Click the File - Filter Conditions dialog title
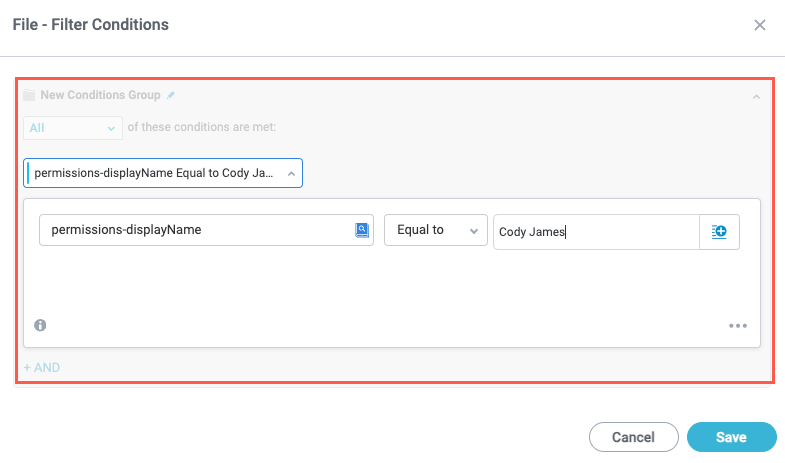Image resolution: width=785 pixels, height=463 pixels. [x=91, y=24]
